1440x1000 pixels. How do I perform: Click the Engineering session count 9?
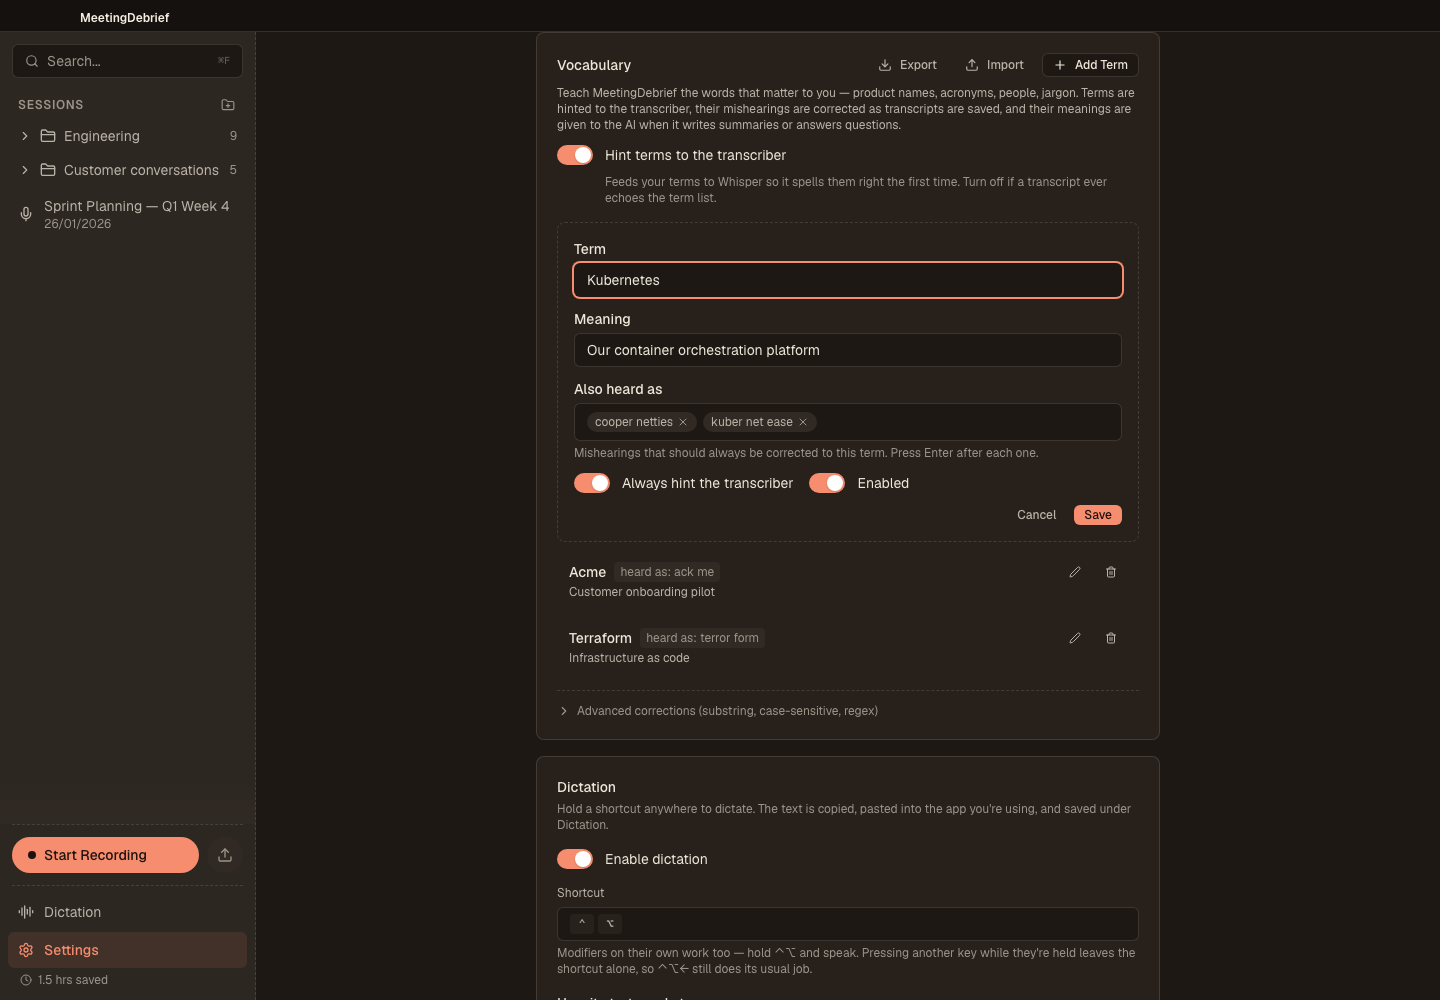tap(233, 136)
